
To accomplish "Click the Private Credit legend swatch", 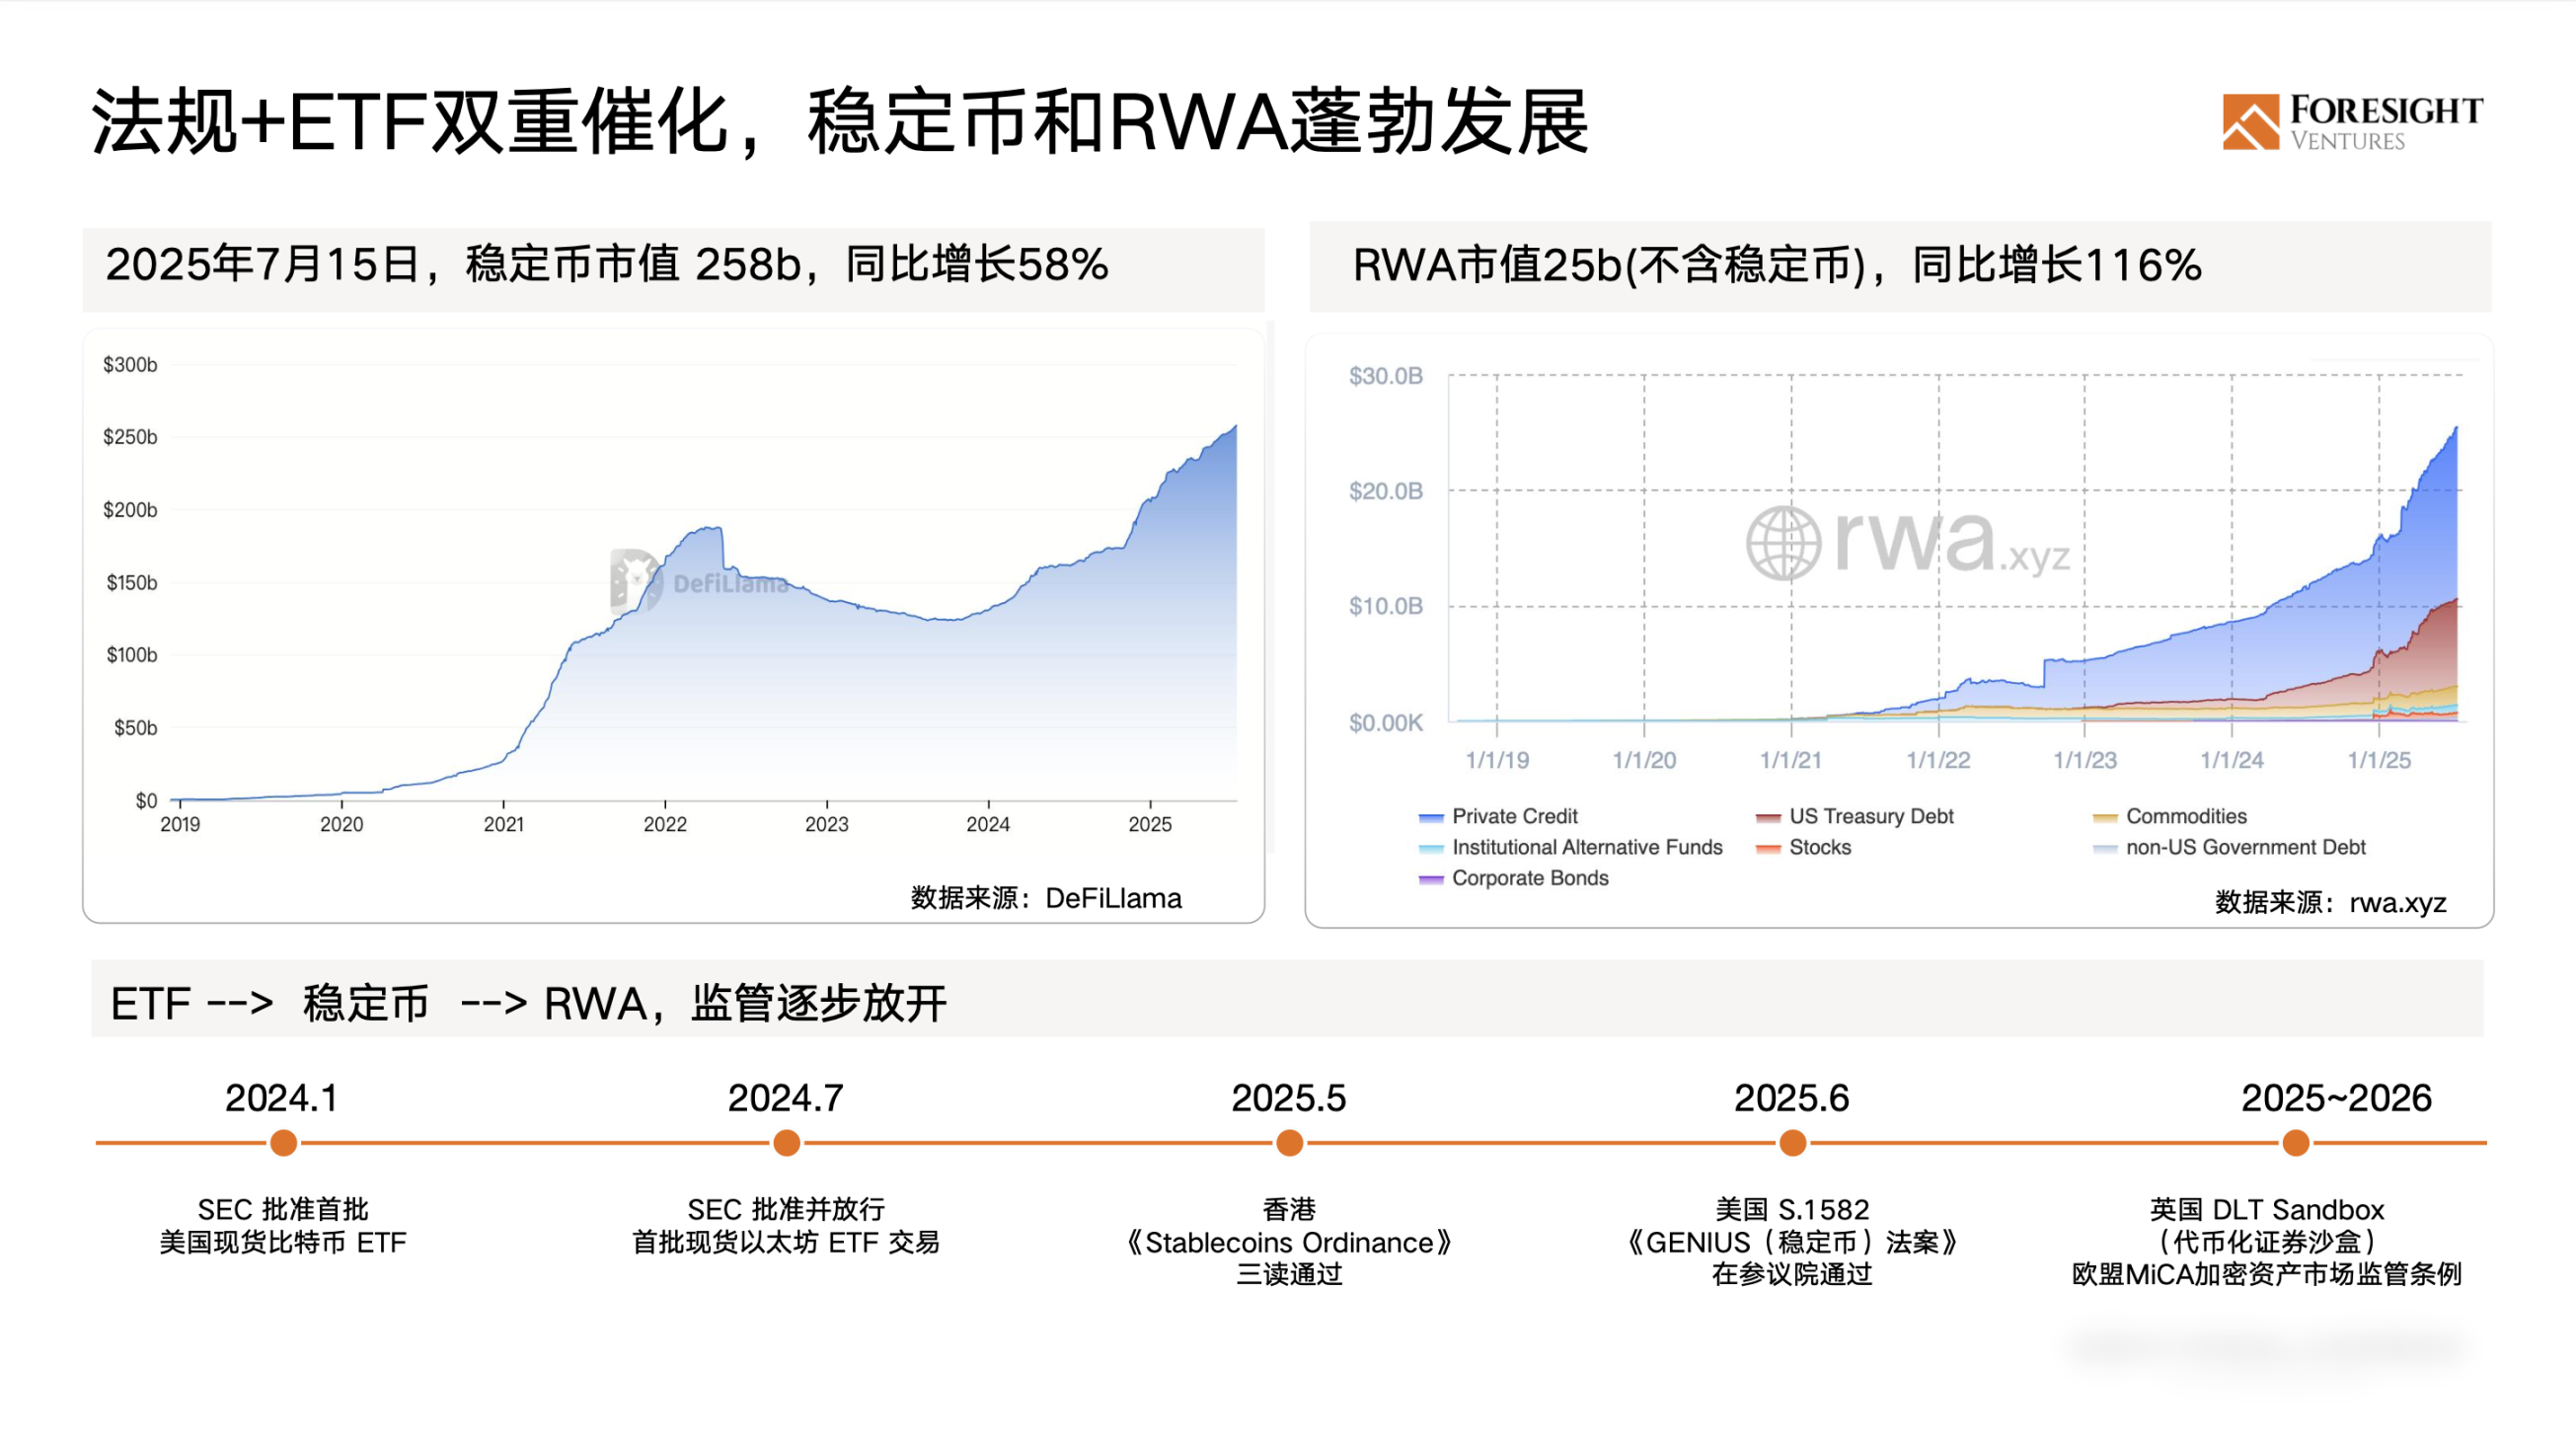I will (x=1431, y=818).
